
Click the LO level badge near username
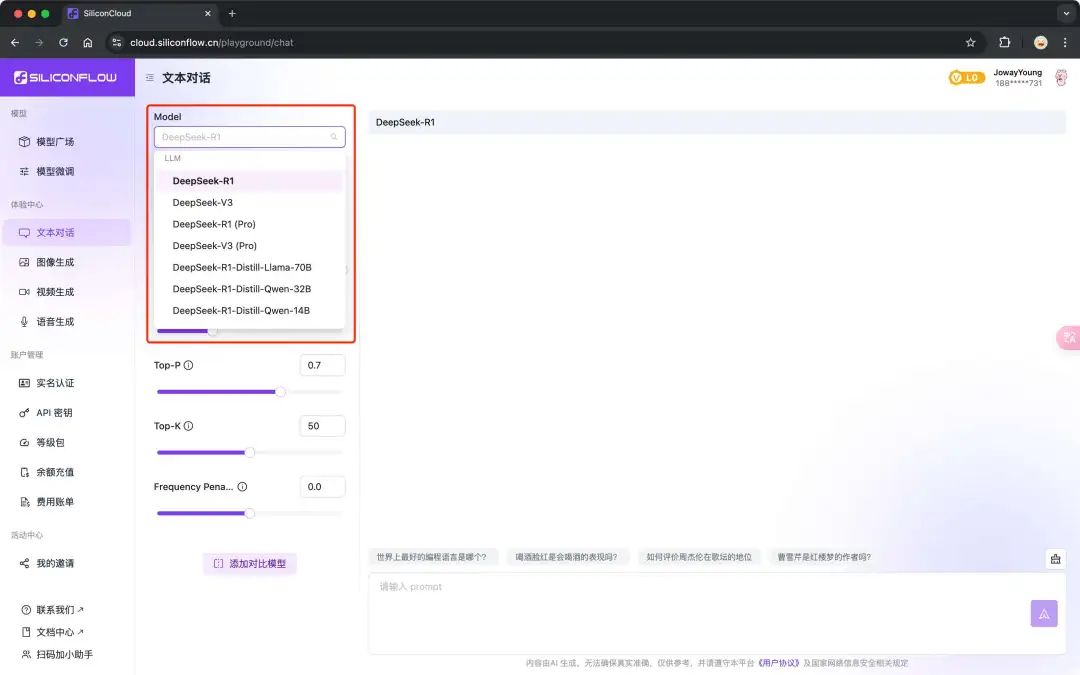click(x=966, y=76)
